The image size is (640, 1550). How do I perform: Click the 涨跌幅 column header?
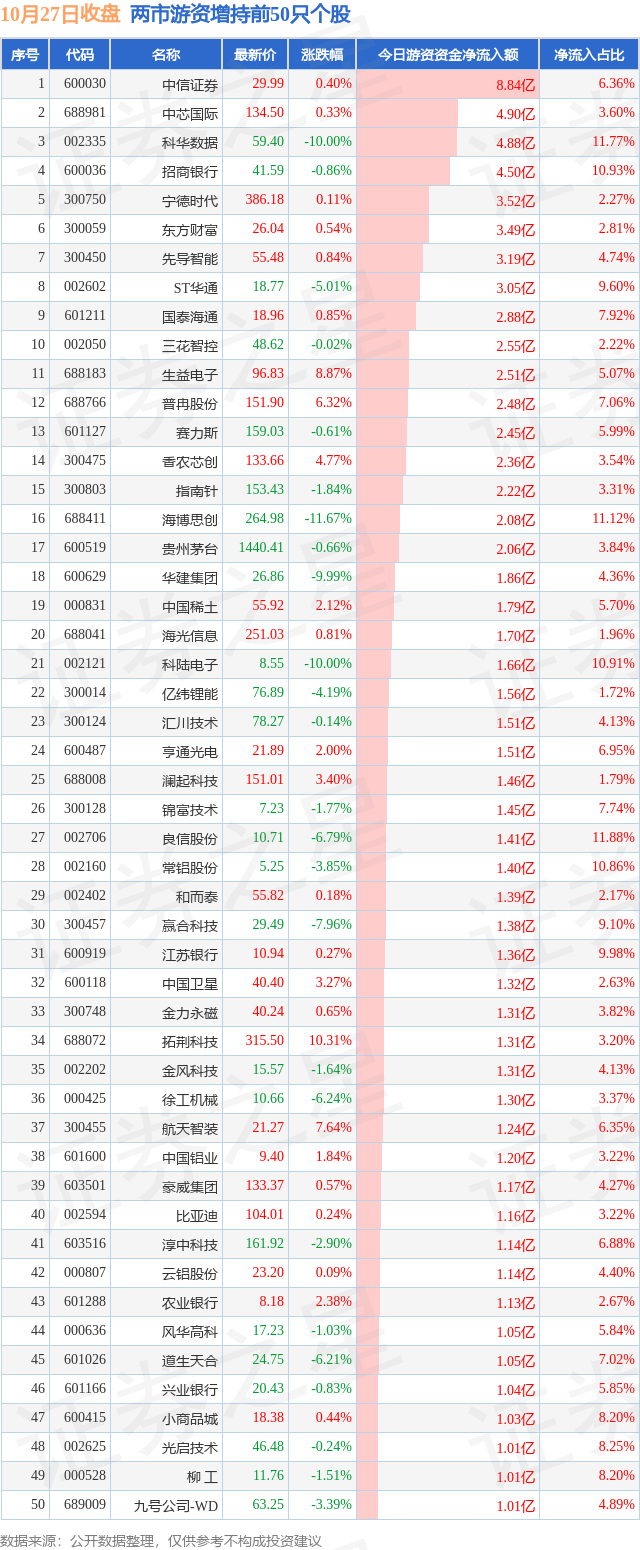(x=322, y=55)
